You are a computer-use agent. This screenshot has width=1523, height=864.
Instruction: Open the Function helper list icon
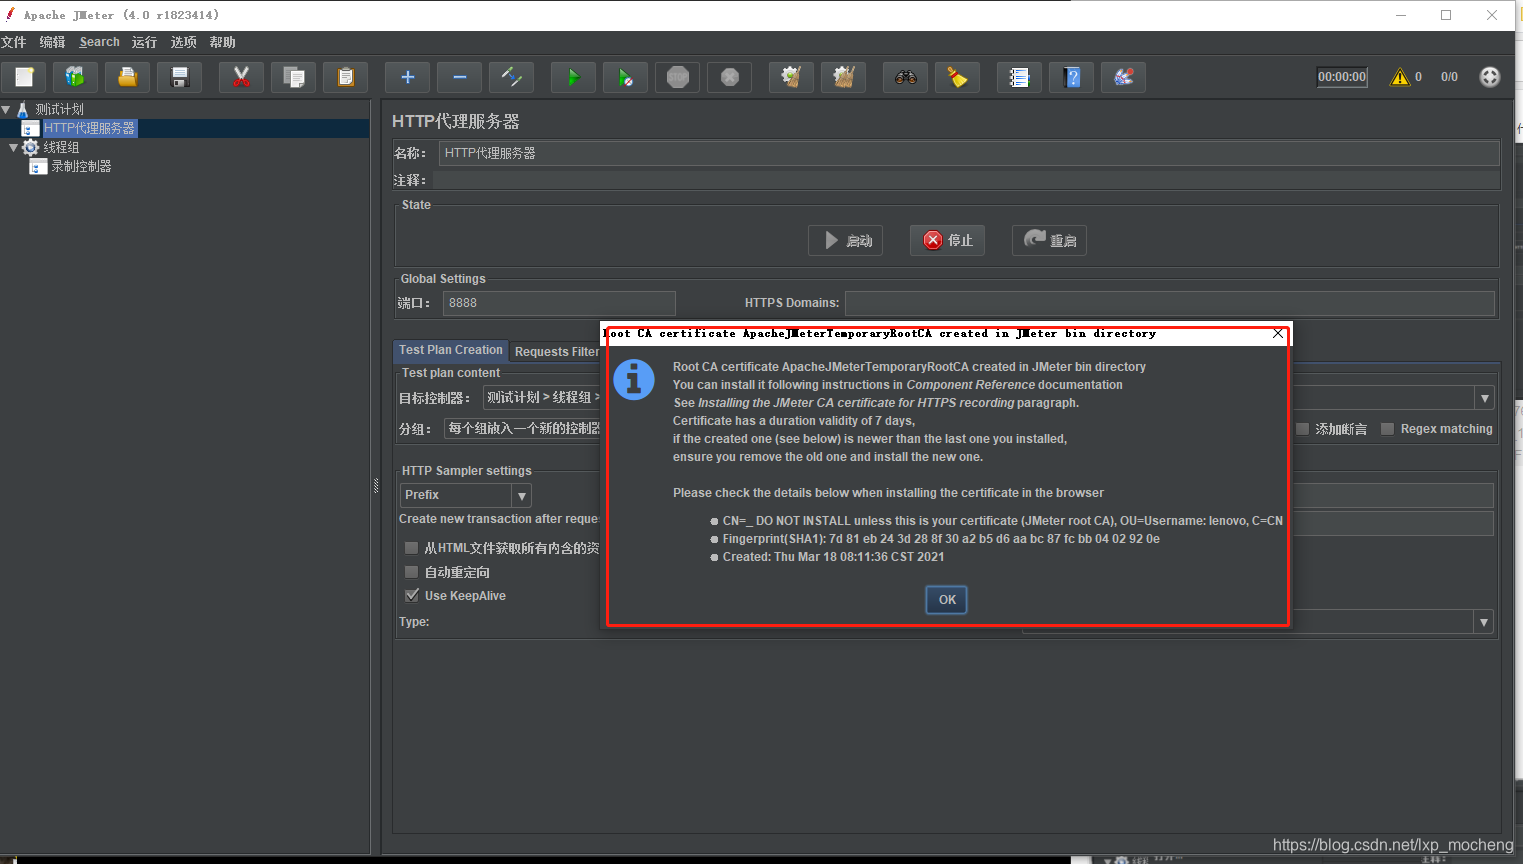(1019, 77)
